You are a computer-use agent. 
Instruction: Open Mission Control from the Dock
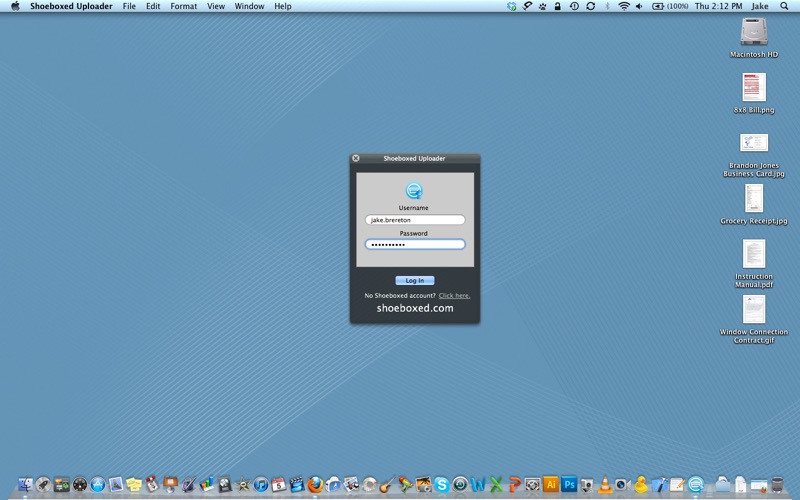coord(62,484)
